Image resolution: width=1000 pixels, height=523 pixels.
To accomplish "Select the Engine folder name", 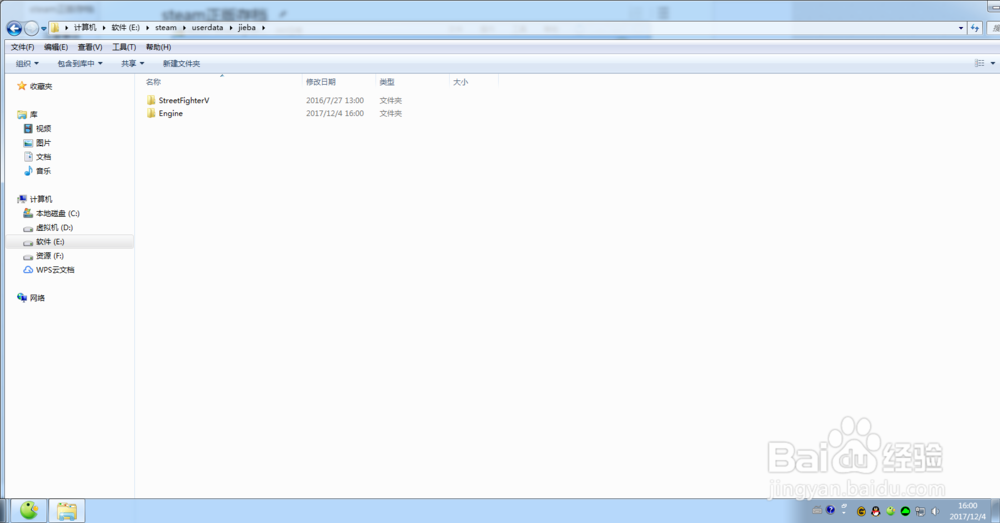I will pos(171,114).
